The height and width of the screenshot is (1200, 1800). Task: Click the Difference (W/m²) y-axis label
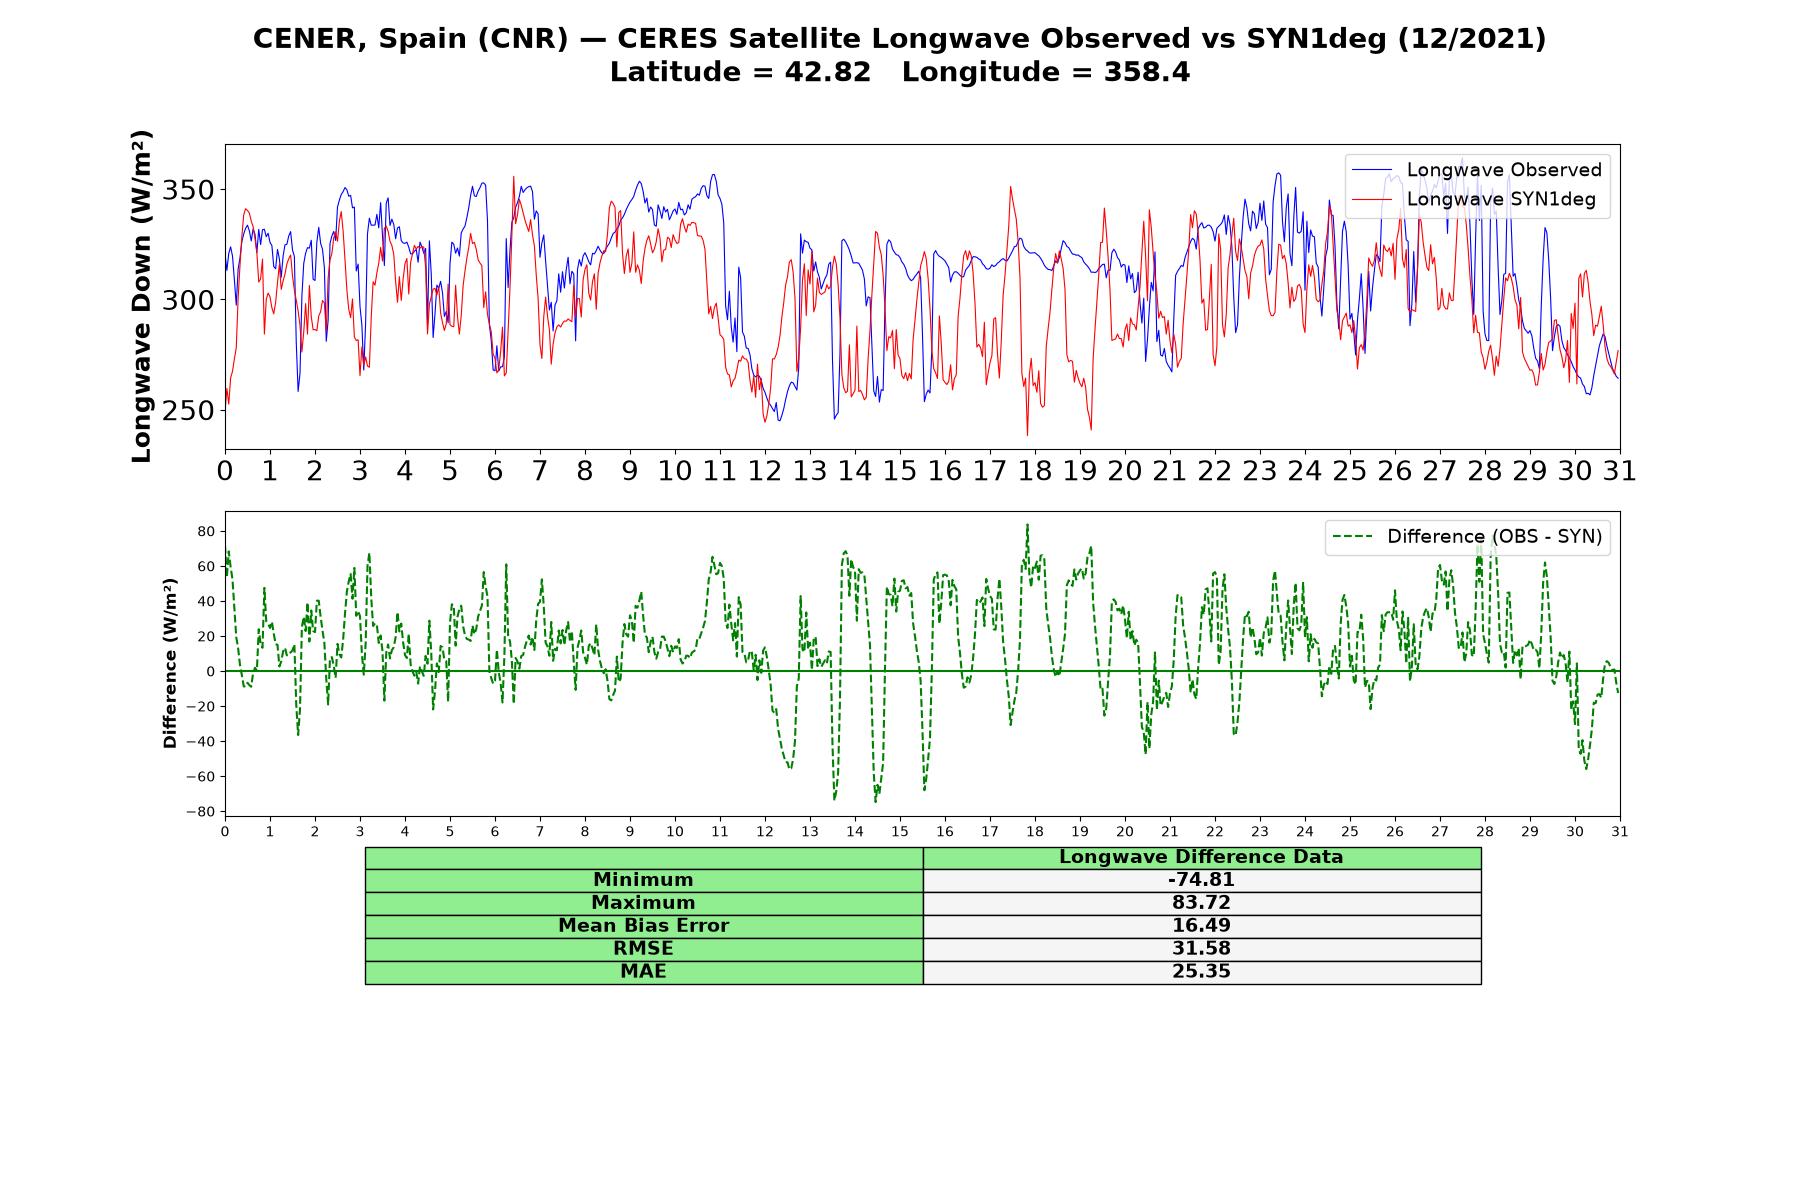[x=170, y=664]
